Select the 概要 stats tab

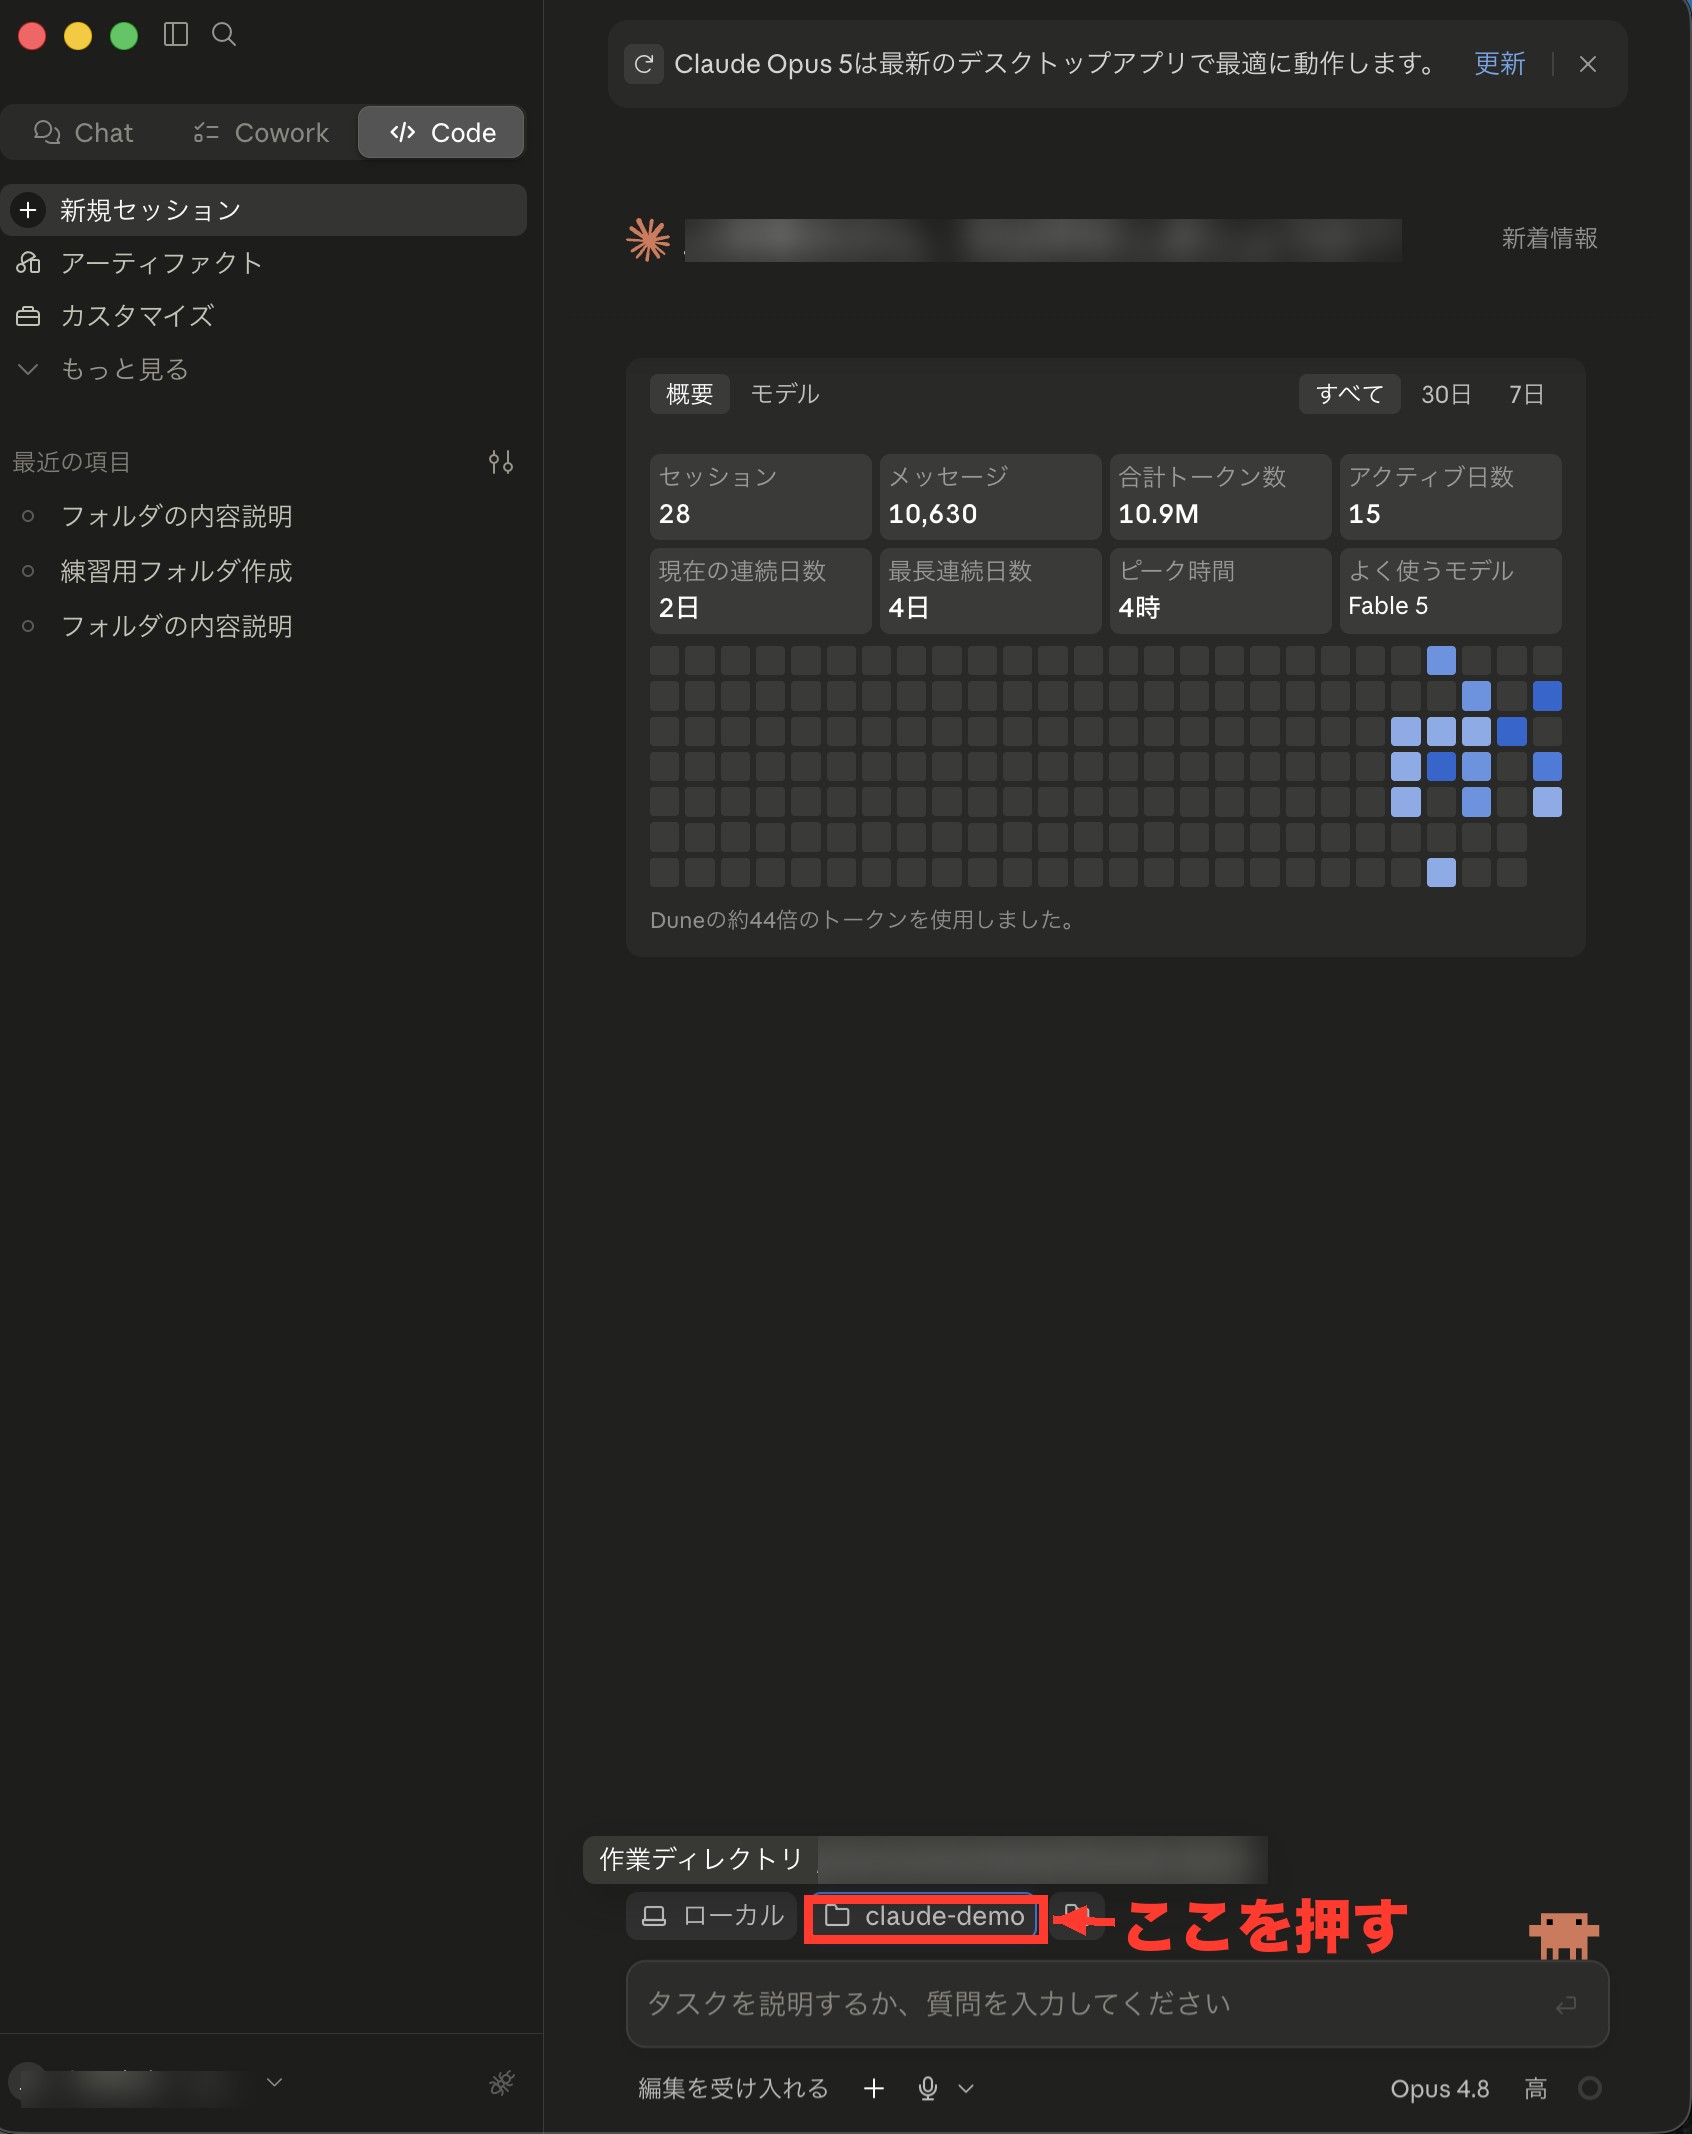pyautogui.click(x=689, y=394)
